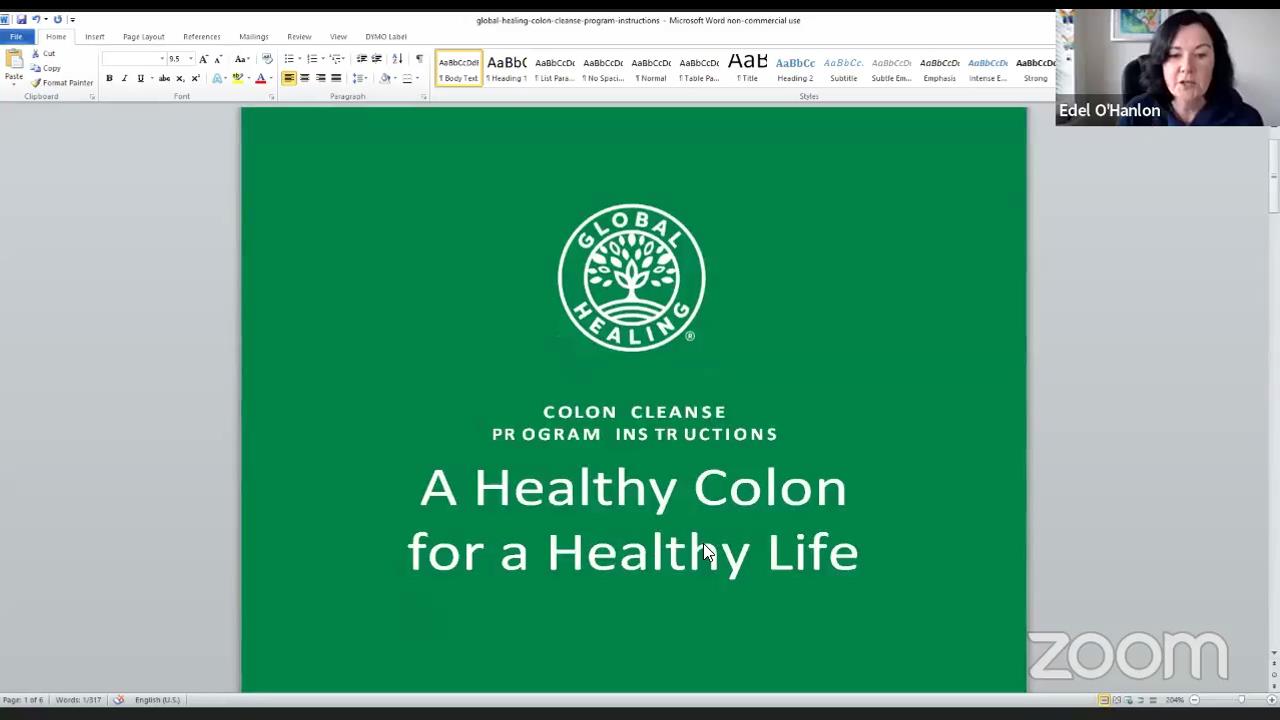This screenshot has width=1280, height=720.
Task: Toggle italic formatting
Action: coord(124,78)
